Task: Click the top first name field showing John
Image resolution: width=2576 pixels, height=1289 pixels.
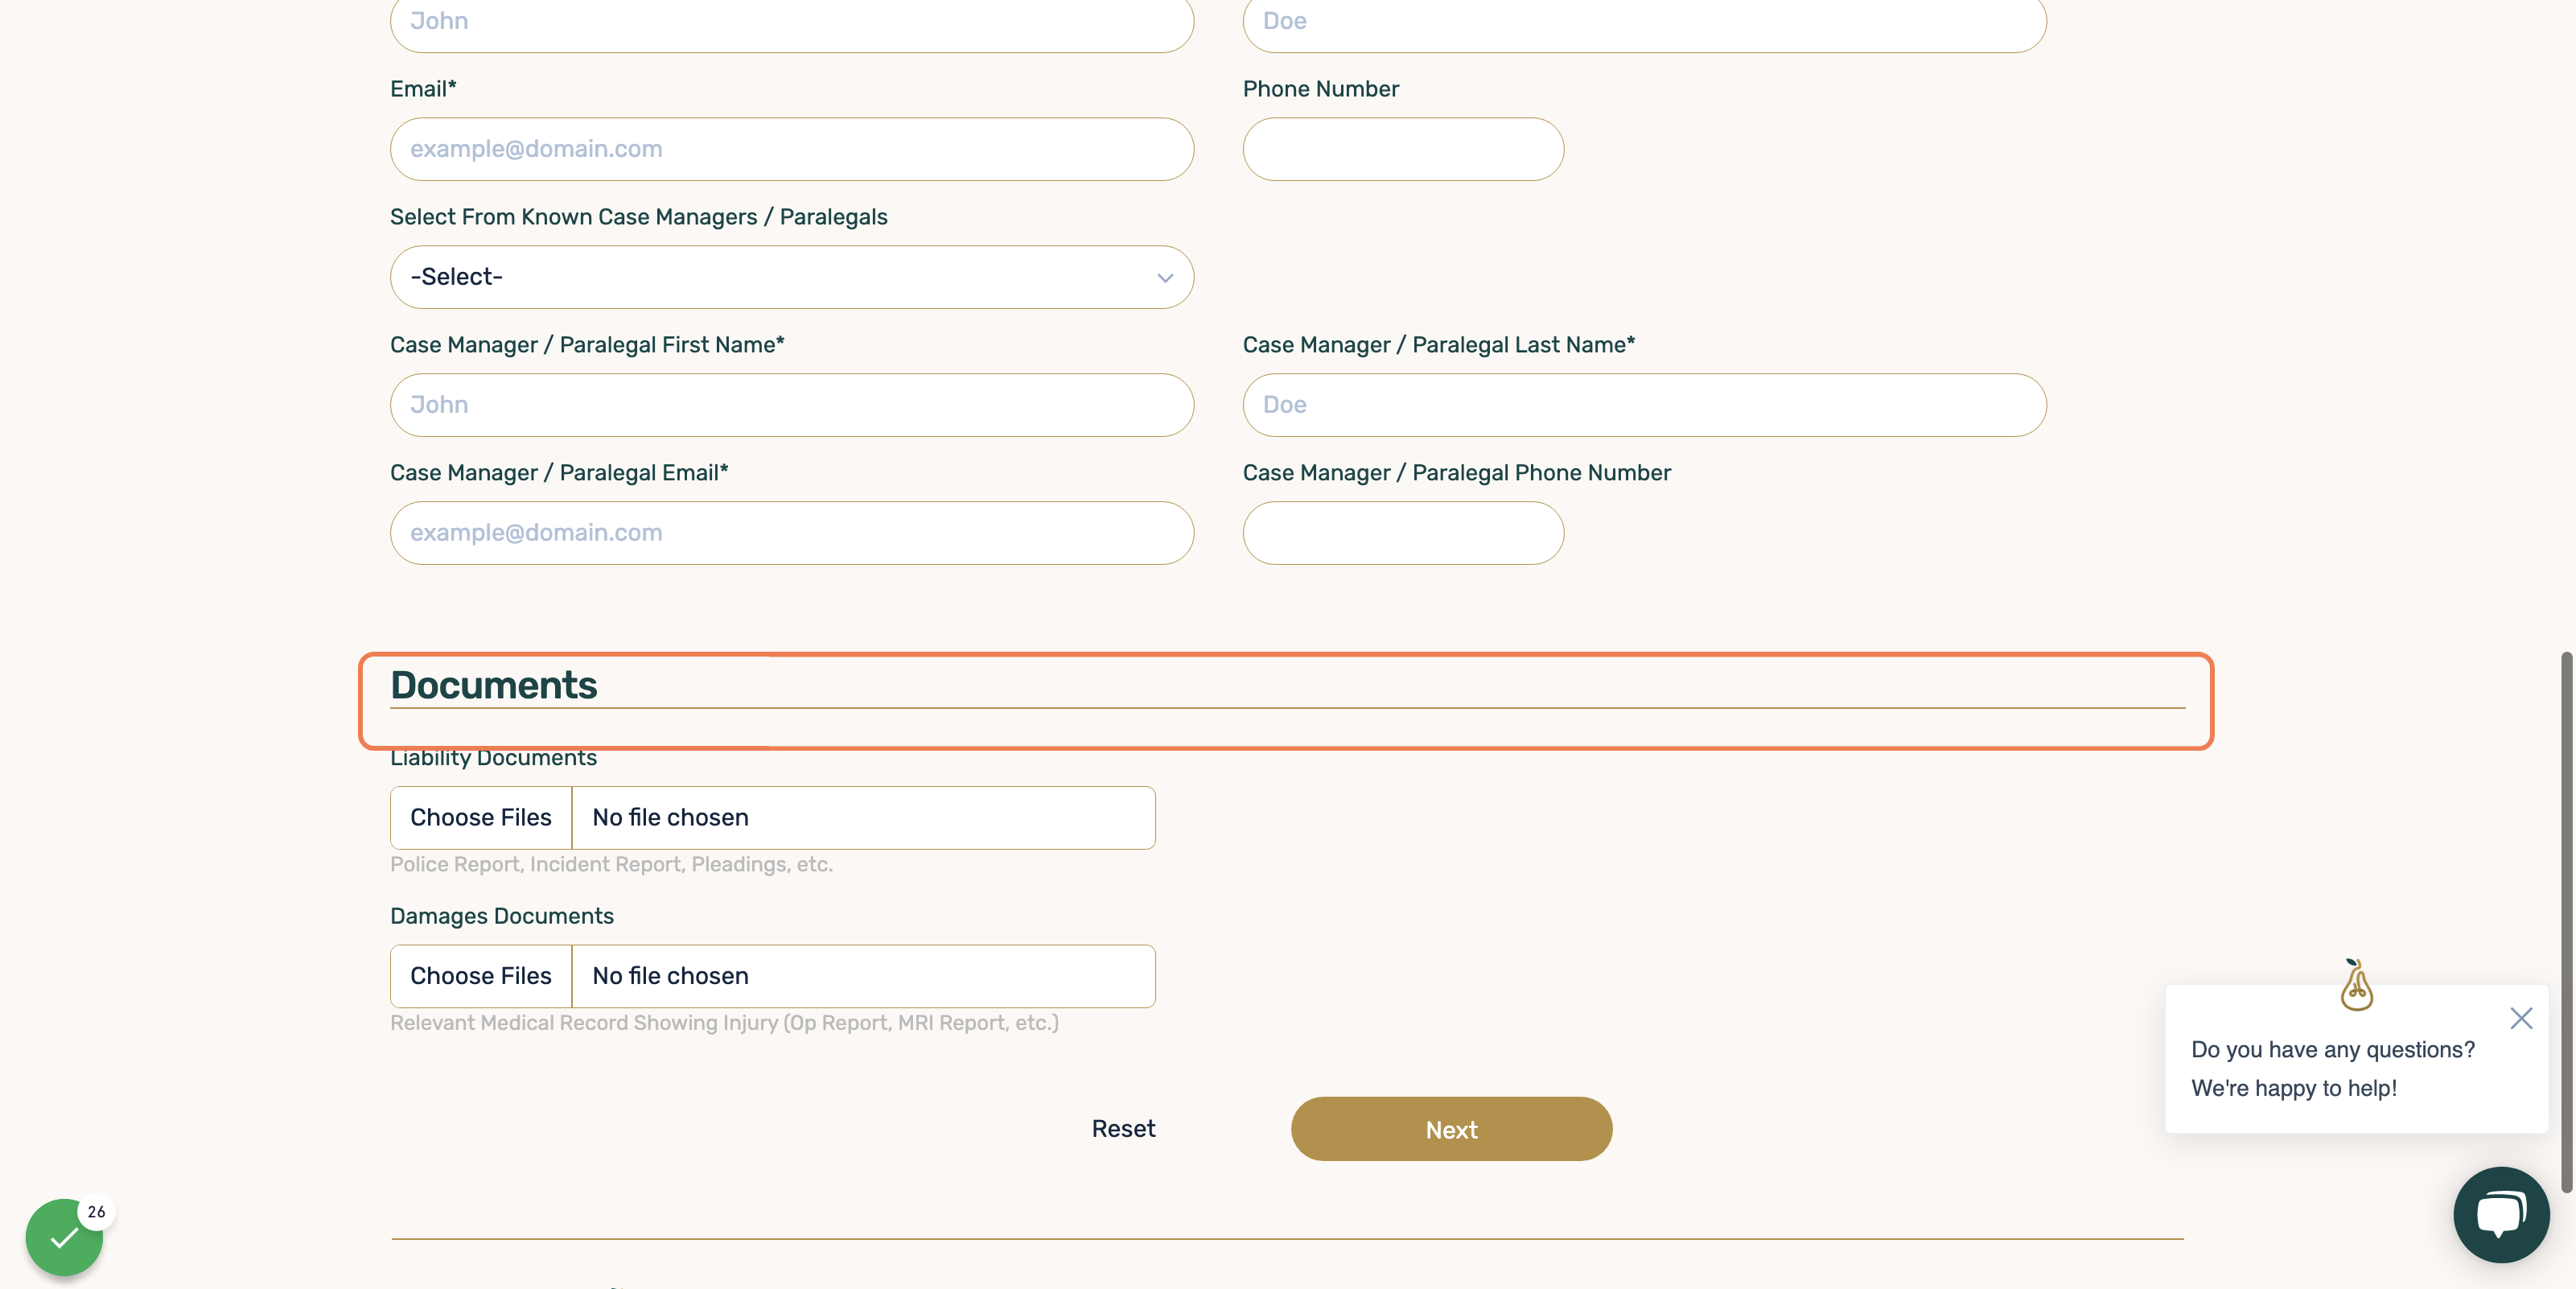Action: point(792,22)
